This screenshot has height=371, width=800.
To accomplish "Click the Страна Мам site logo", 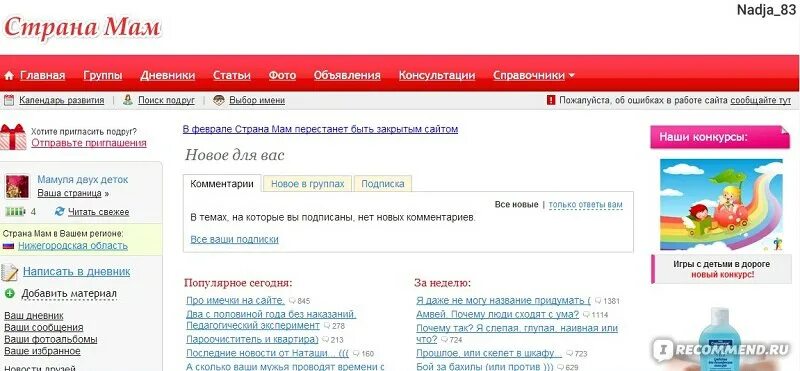I will click(82, 27).
